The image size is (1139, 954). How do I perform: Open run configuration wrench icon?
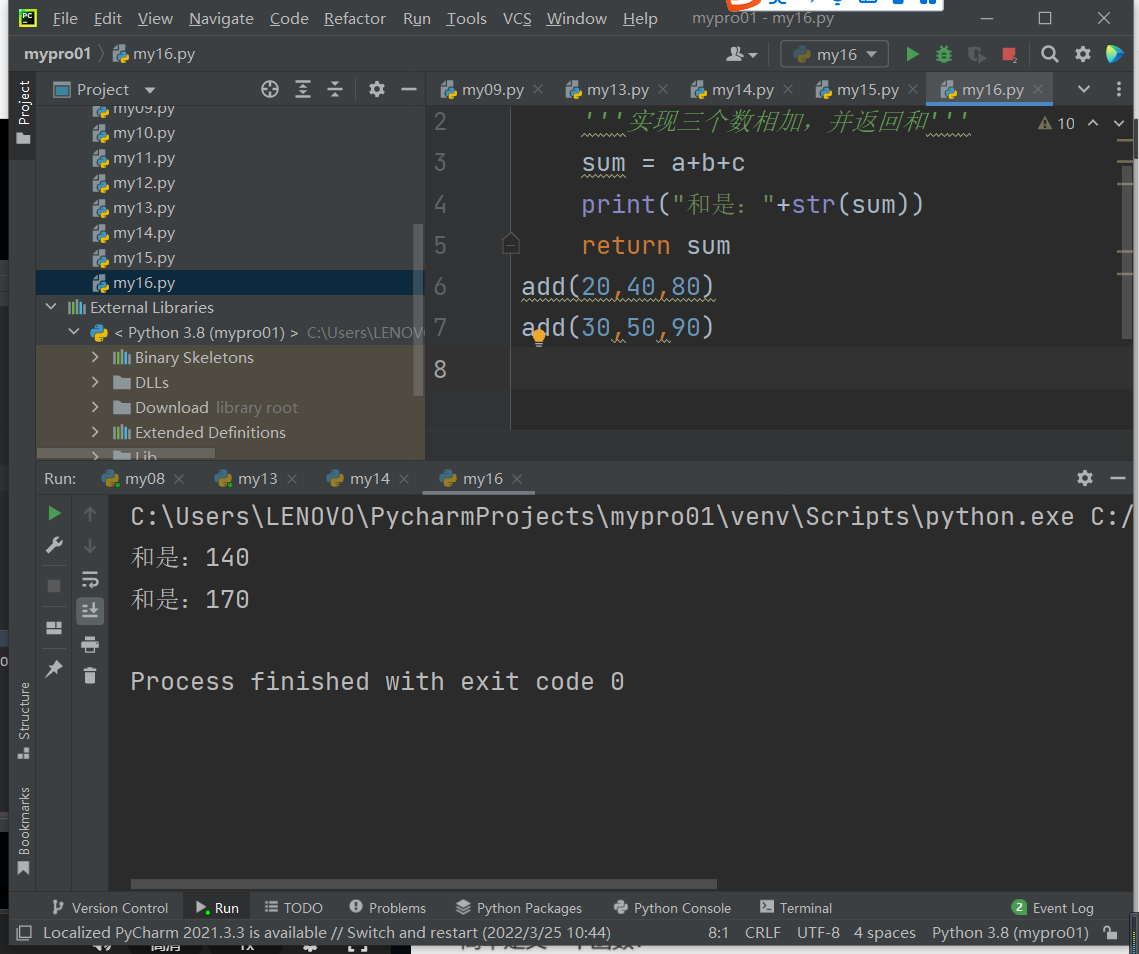[x=54, y=545]
